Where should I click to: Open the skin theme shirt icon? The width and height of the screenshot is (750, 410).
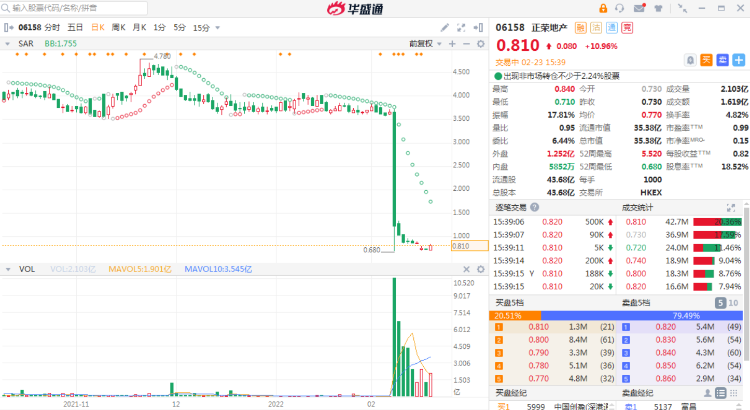(658, 8)
